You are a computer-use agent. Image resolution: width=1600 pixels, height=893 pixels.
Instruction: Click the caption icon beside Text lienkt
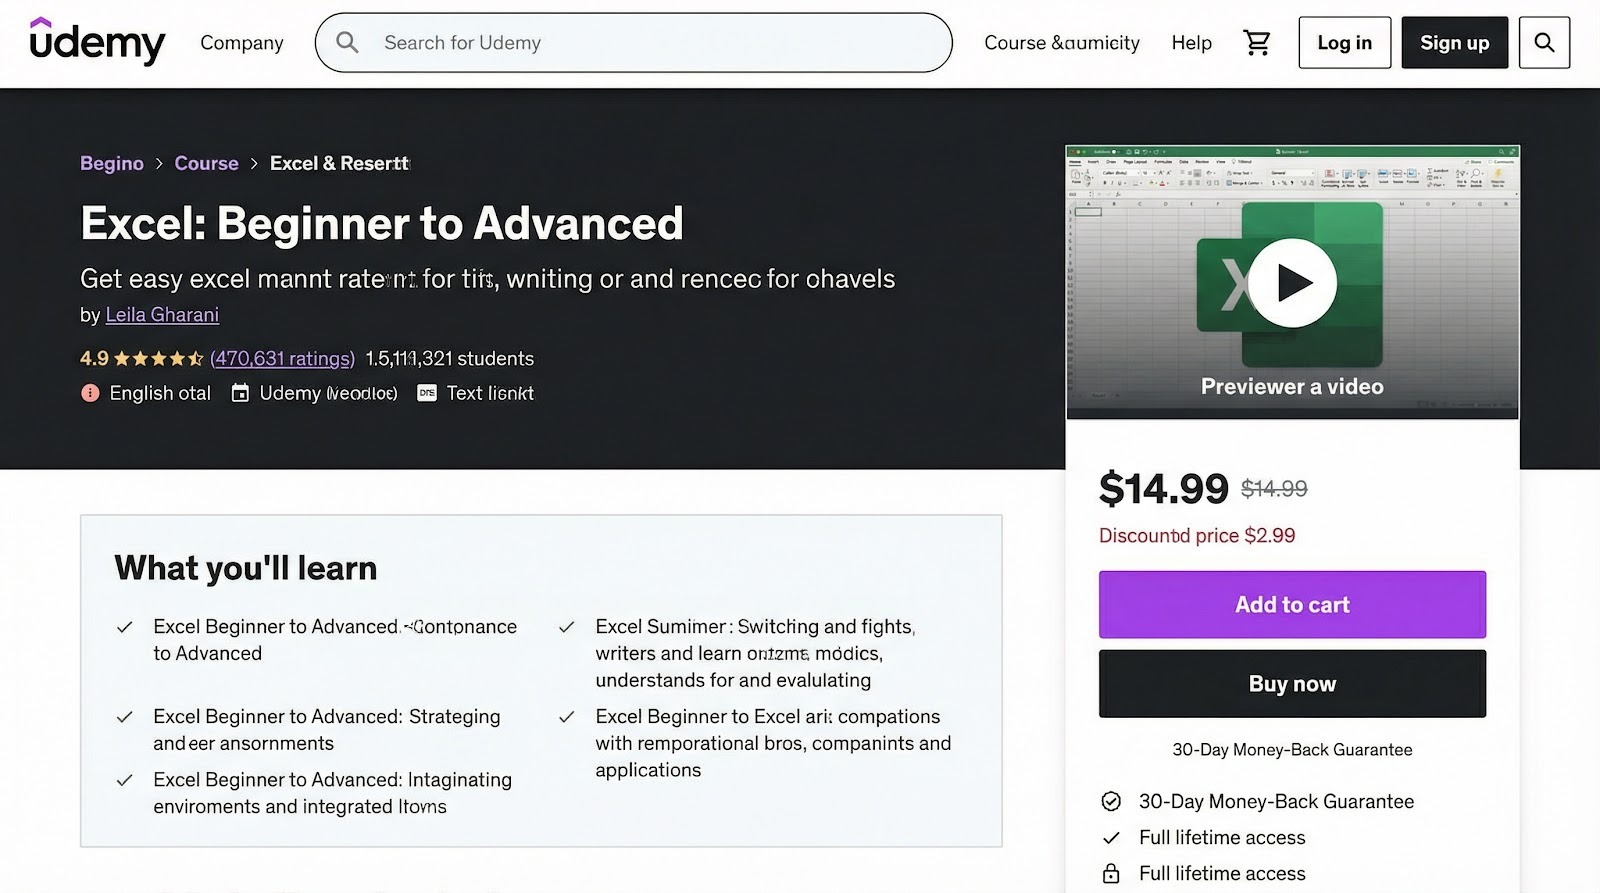[x=427, y=393]
